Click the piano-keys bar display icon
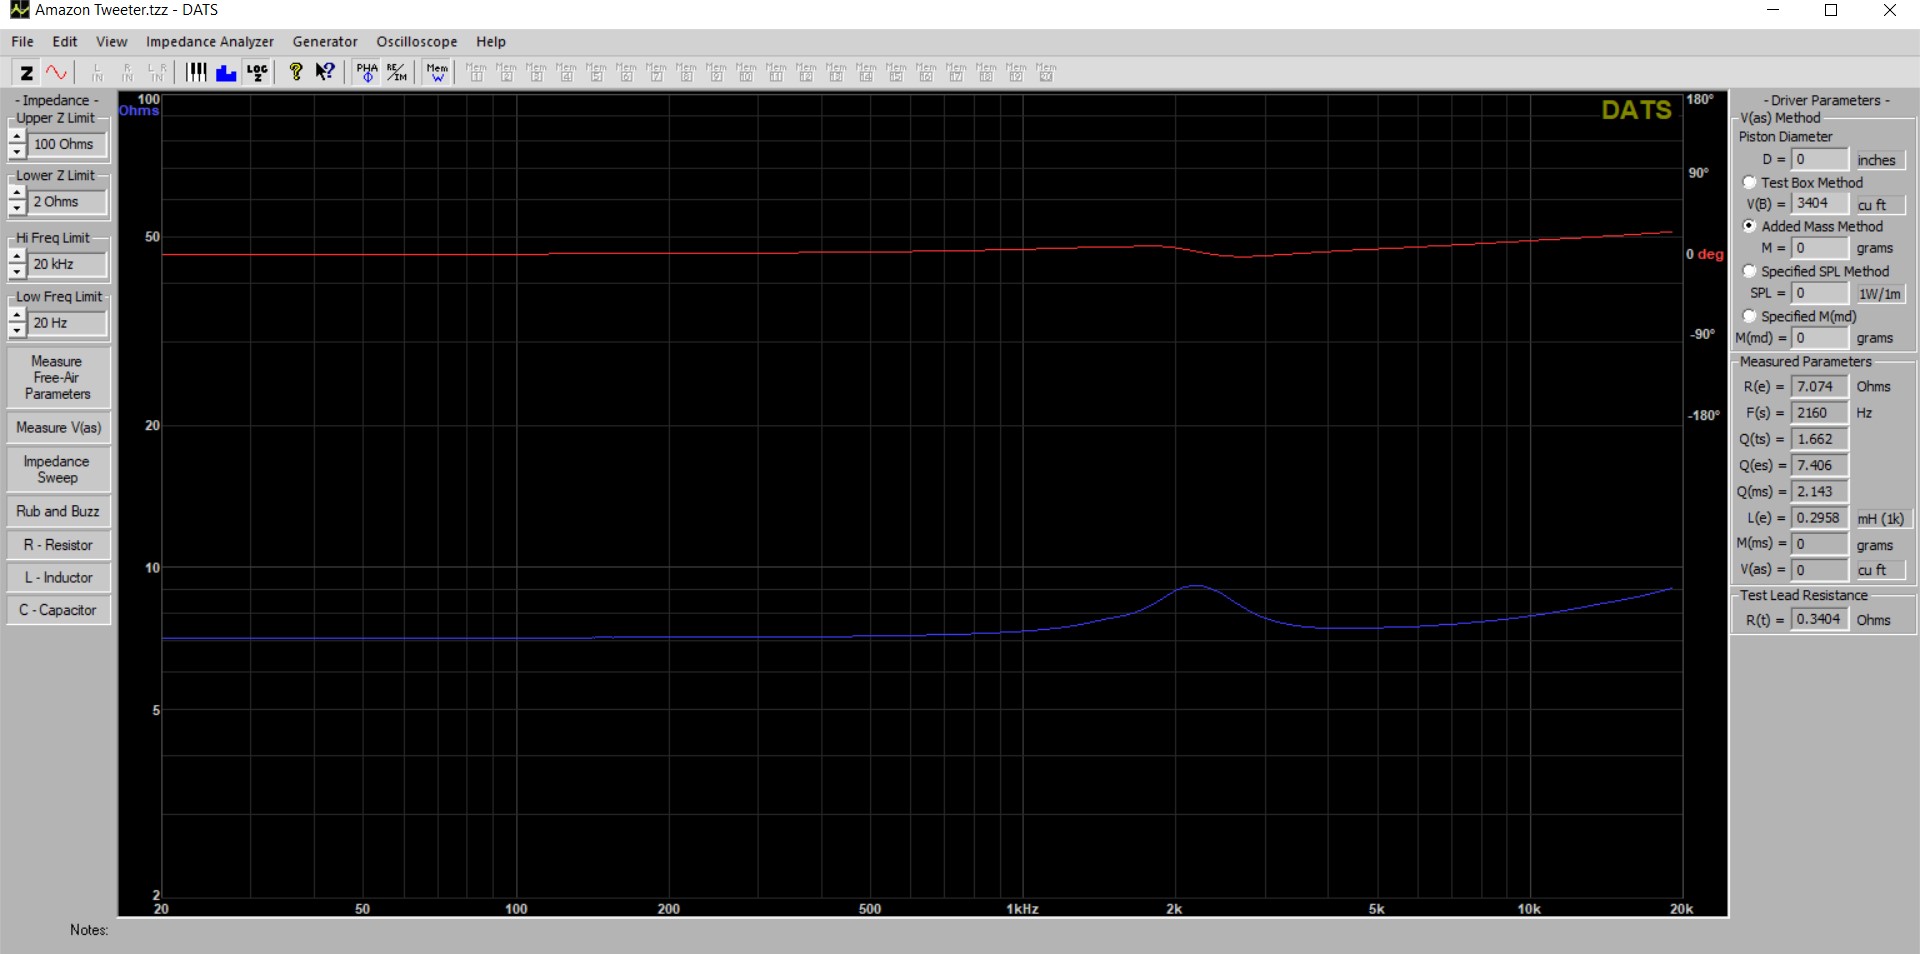This screenshot has width=1920, height=954. 196,72
